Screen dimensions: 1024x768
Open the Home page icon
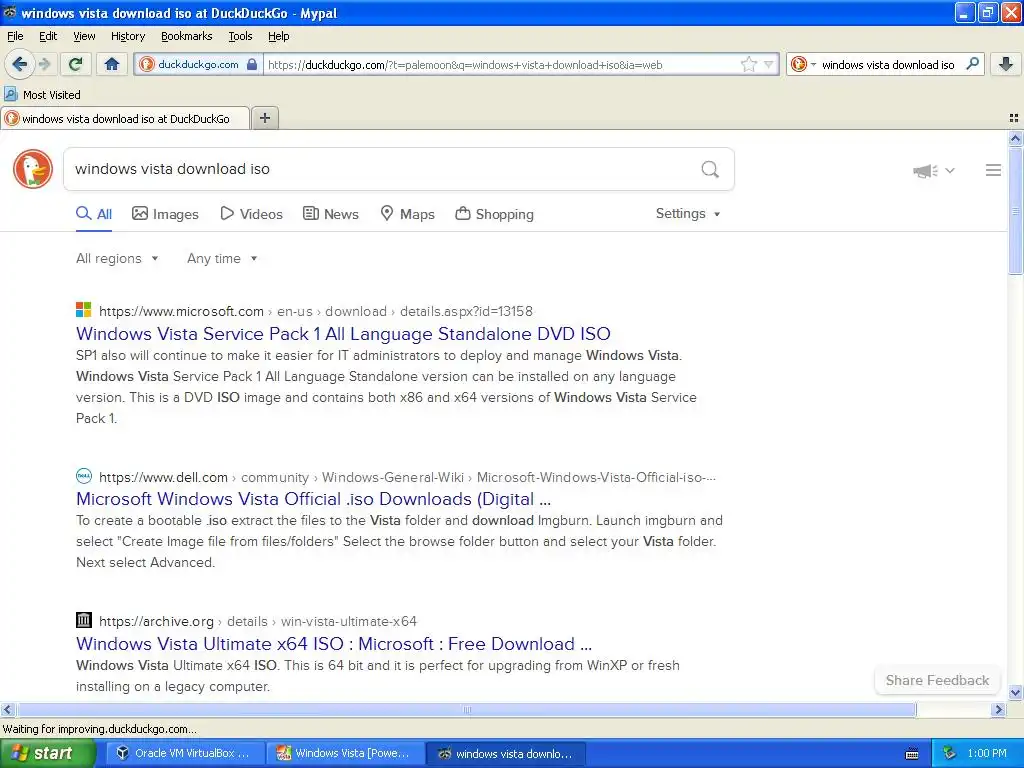point(112,64)
